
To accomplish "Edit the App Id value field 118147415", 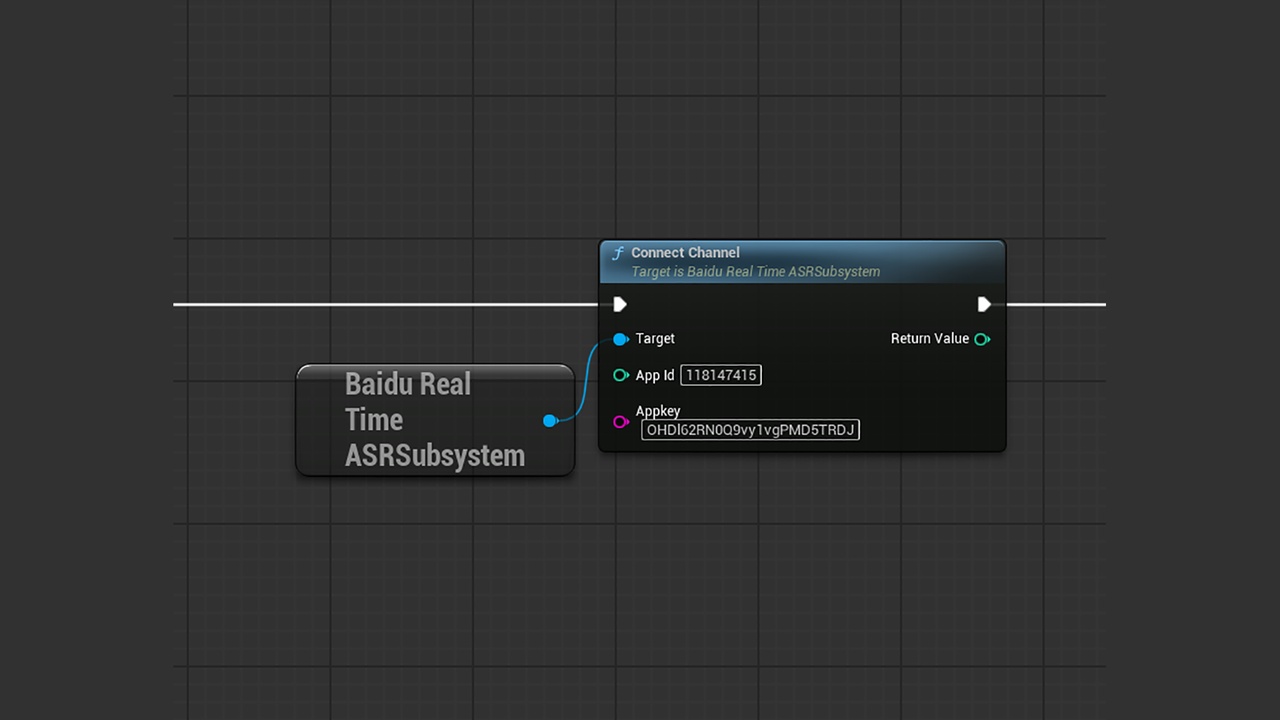I will 721,375.
